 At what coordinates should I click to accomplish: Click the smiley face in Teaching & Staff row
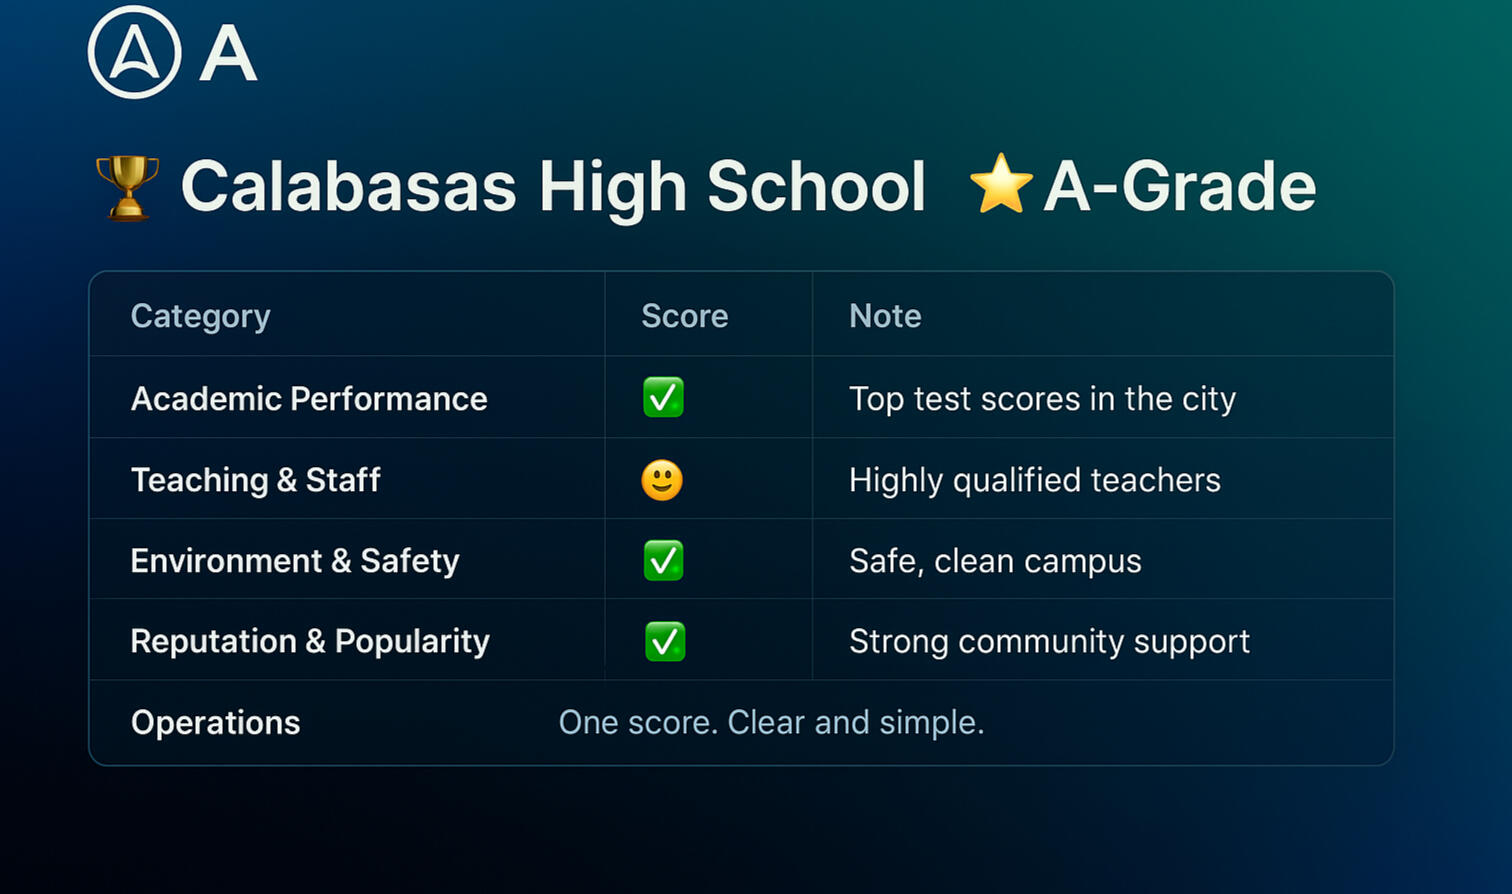(x=662, y=480)
